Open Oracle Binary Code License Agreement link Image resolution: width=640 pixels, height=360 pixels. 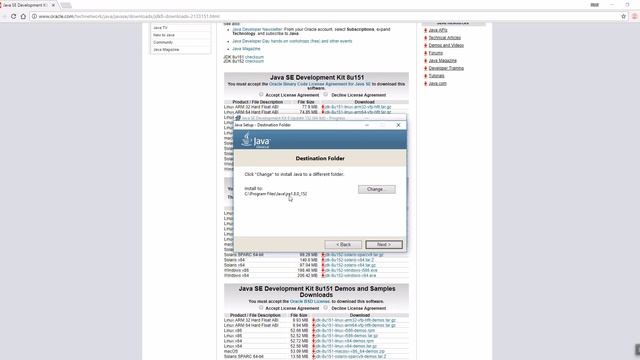tap(320, 84)
